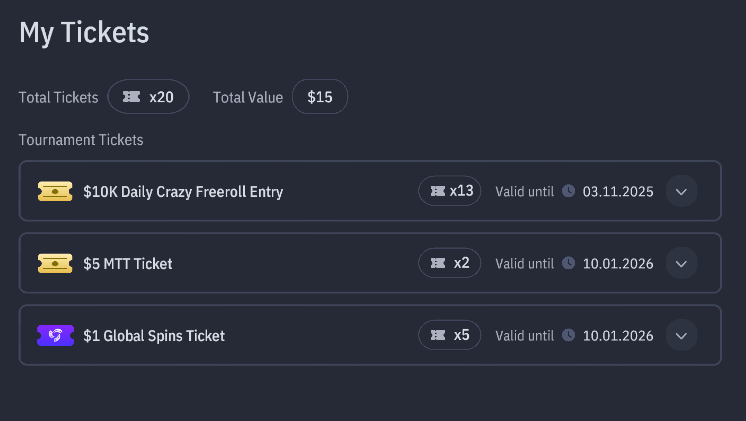746x421 pixels.
Task: Click the My Tickets page heading
Action: (x=84, y=32)
